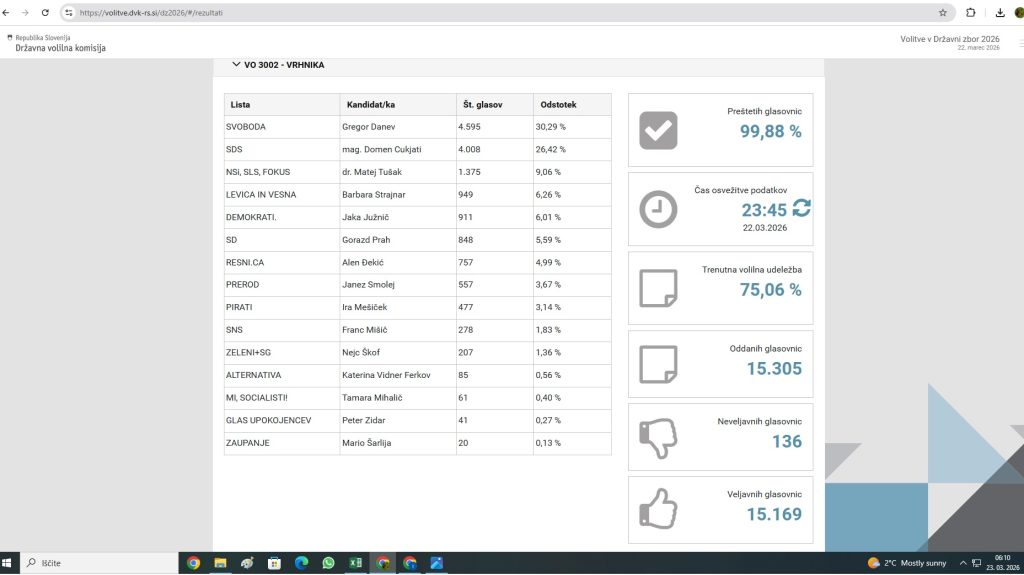Screen dimensions: 1024x575
Task: Open File Explorer from the taskbar
Action: pos(220,563)
